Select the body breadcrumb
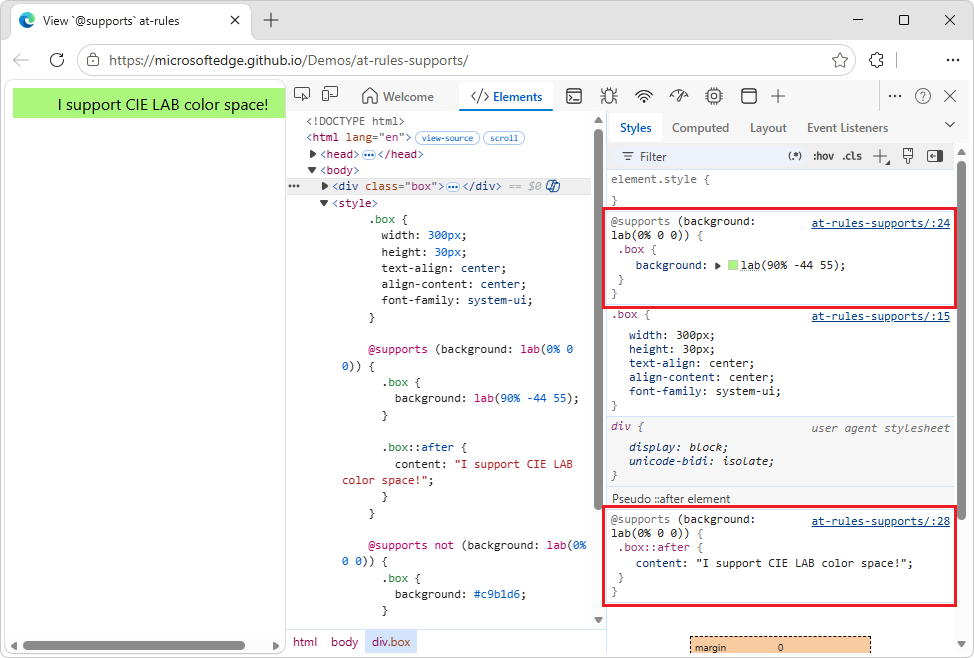The image size is (974, 658). click(x=344, y=642)
